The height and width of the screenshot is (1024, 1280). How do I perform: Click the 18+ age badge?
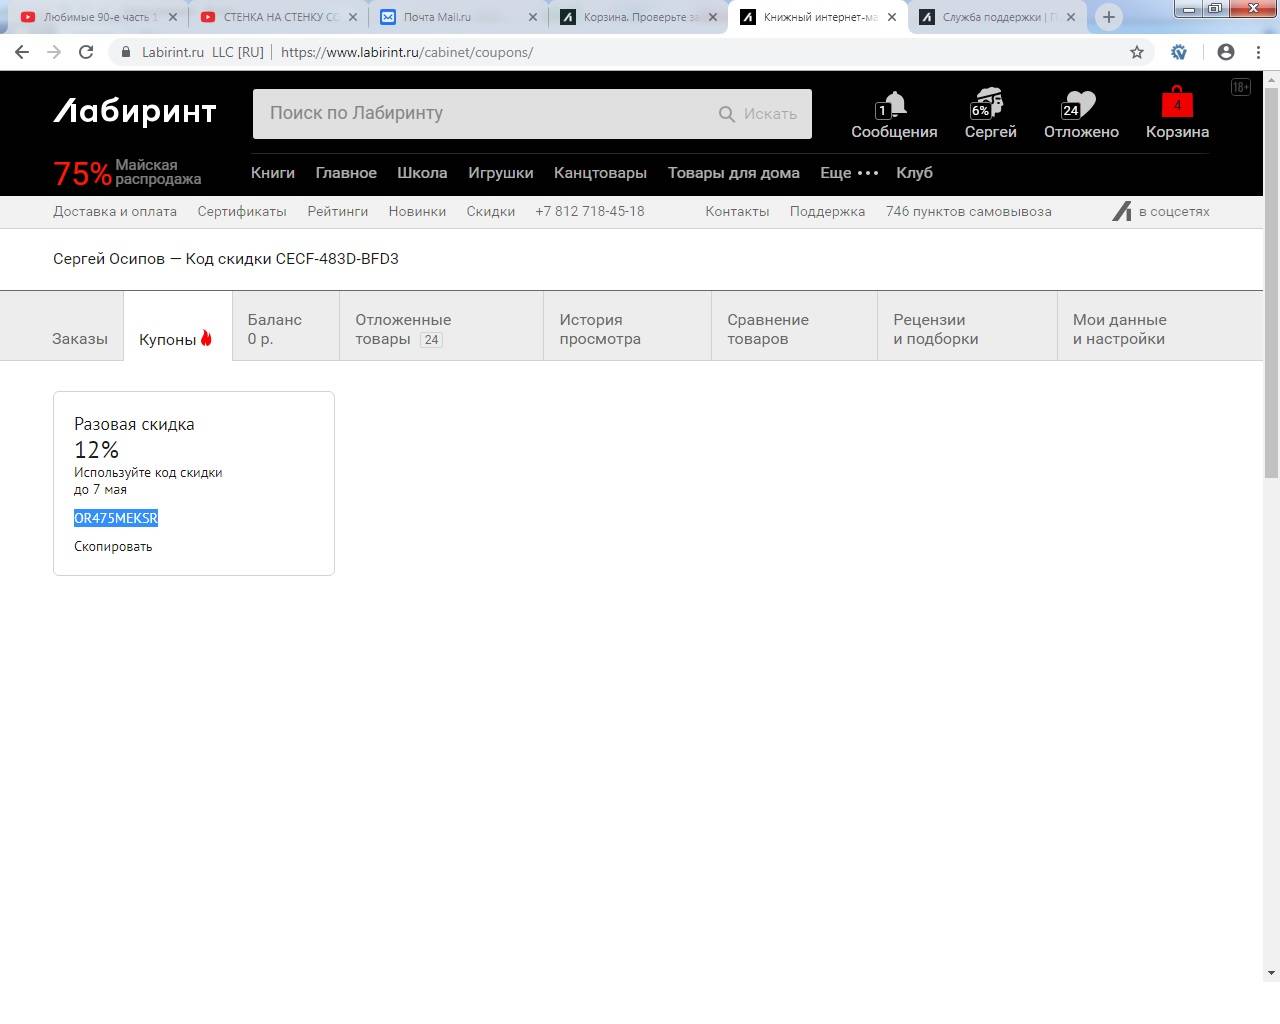click(1241, 87)
